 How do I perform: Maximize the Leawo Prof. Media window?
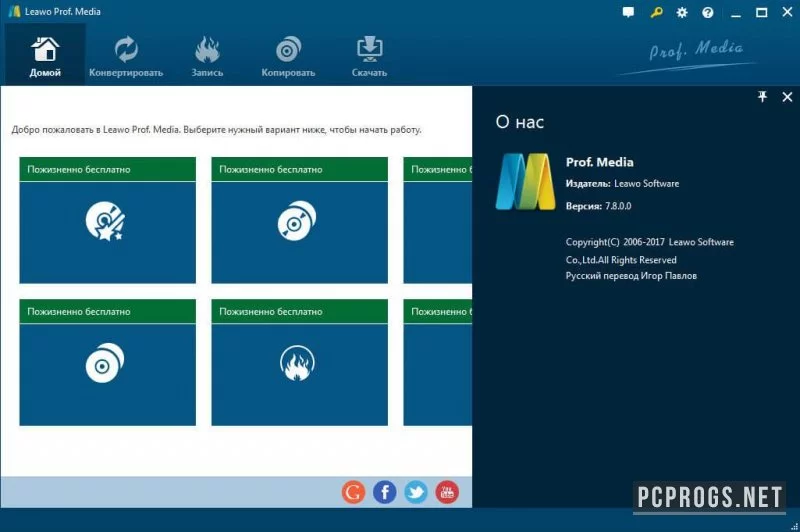tap(761, 12)
